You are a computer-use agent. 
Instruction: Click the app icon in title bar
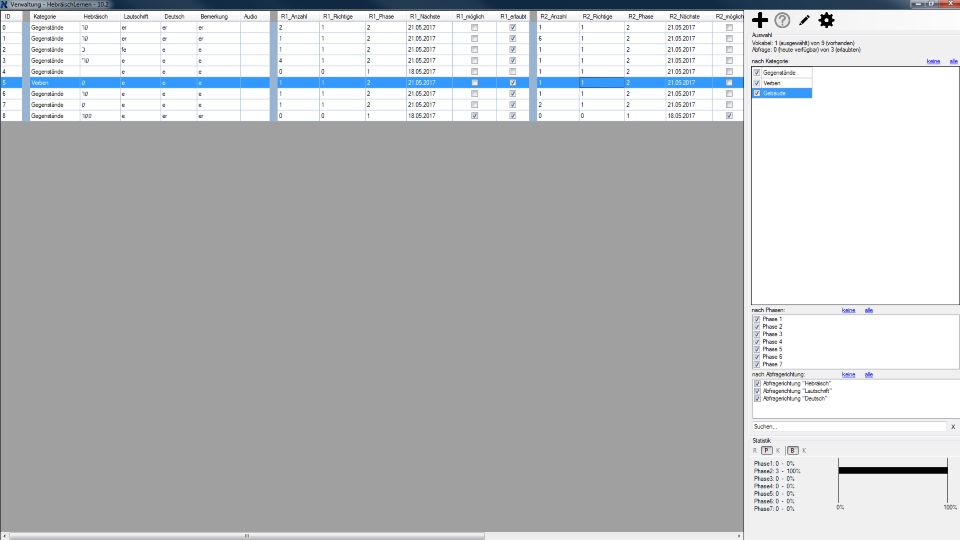tap(5, 4)
